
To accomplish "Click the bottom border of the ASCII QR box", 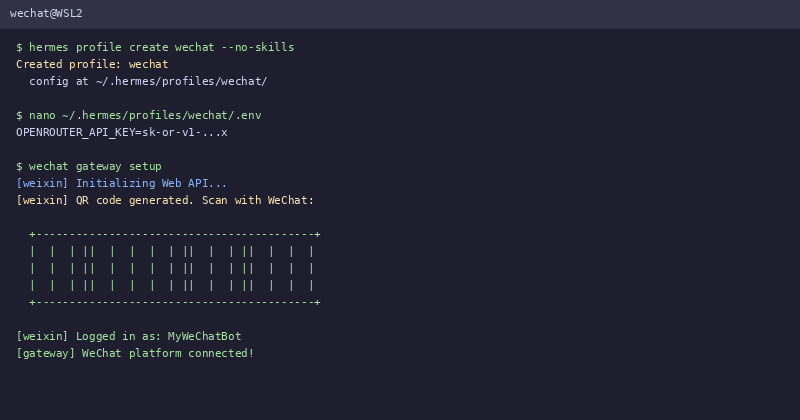I will pyautogui.click(x=174, y=303).
